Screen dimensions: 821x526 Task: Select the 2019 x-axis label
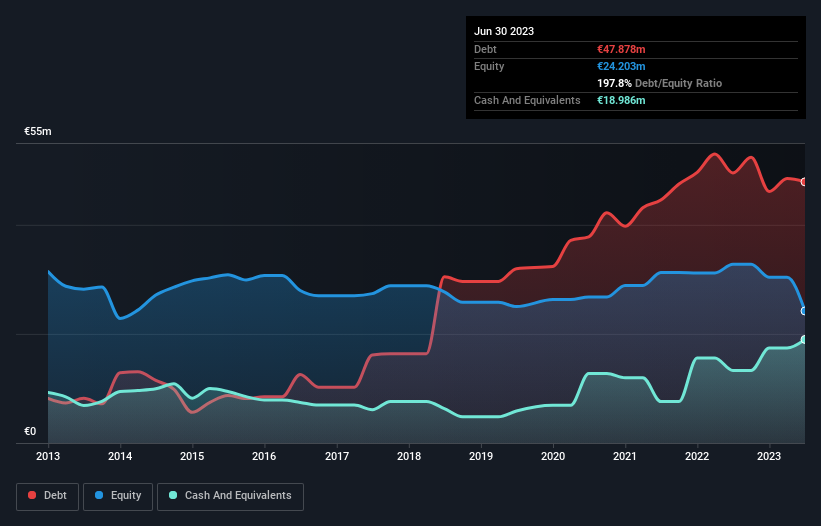click(x=481, y=456)
